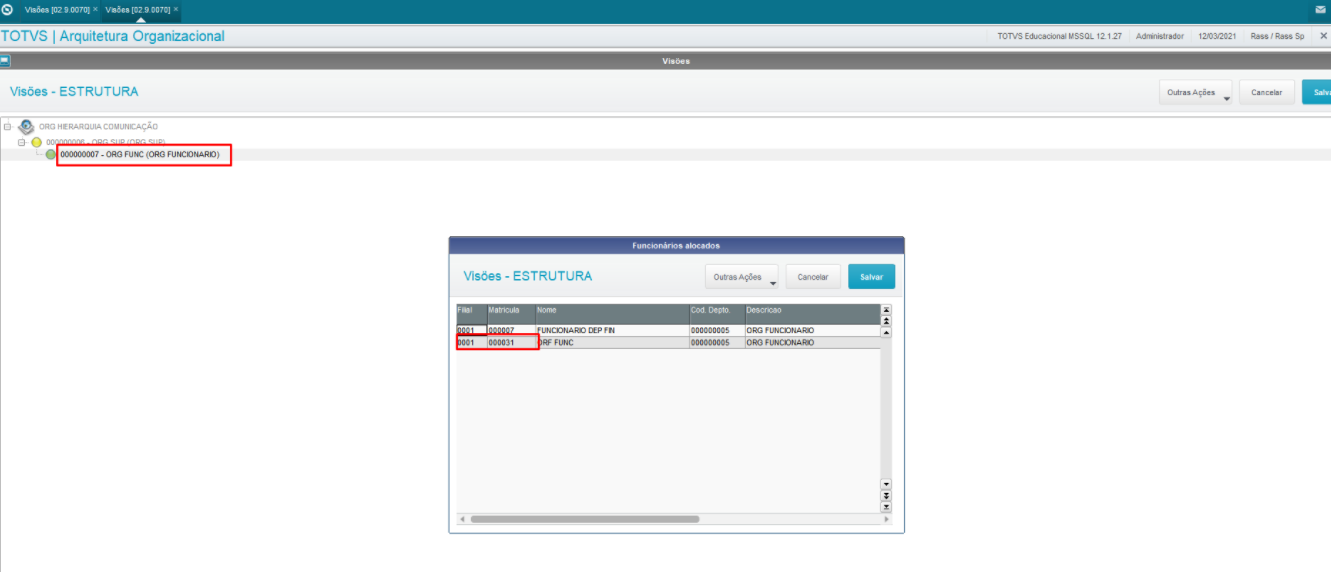Switch to the second Visões [02.9.0070] tab
Viewport: 1331px width, 572px height.
click(137, 9)
